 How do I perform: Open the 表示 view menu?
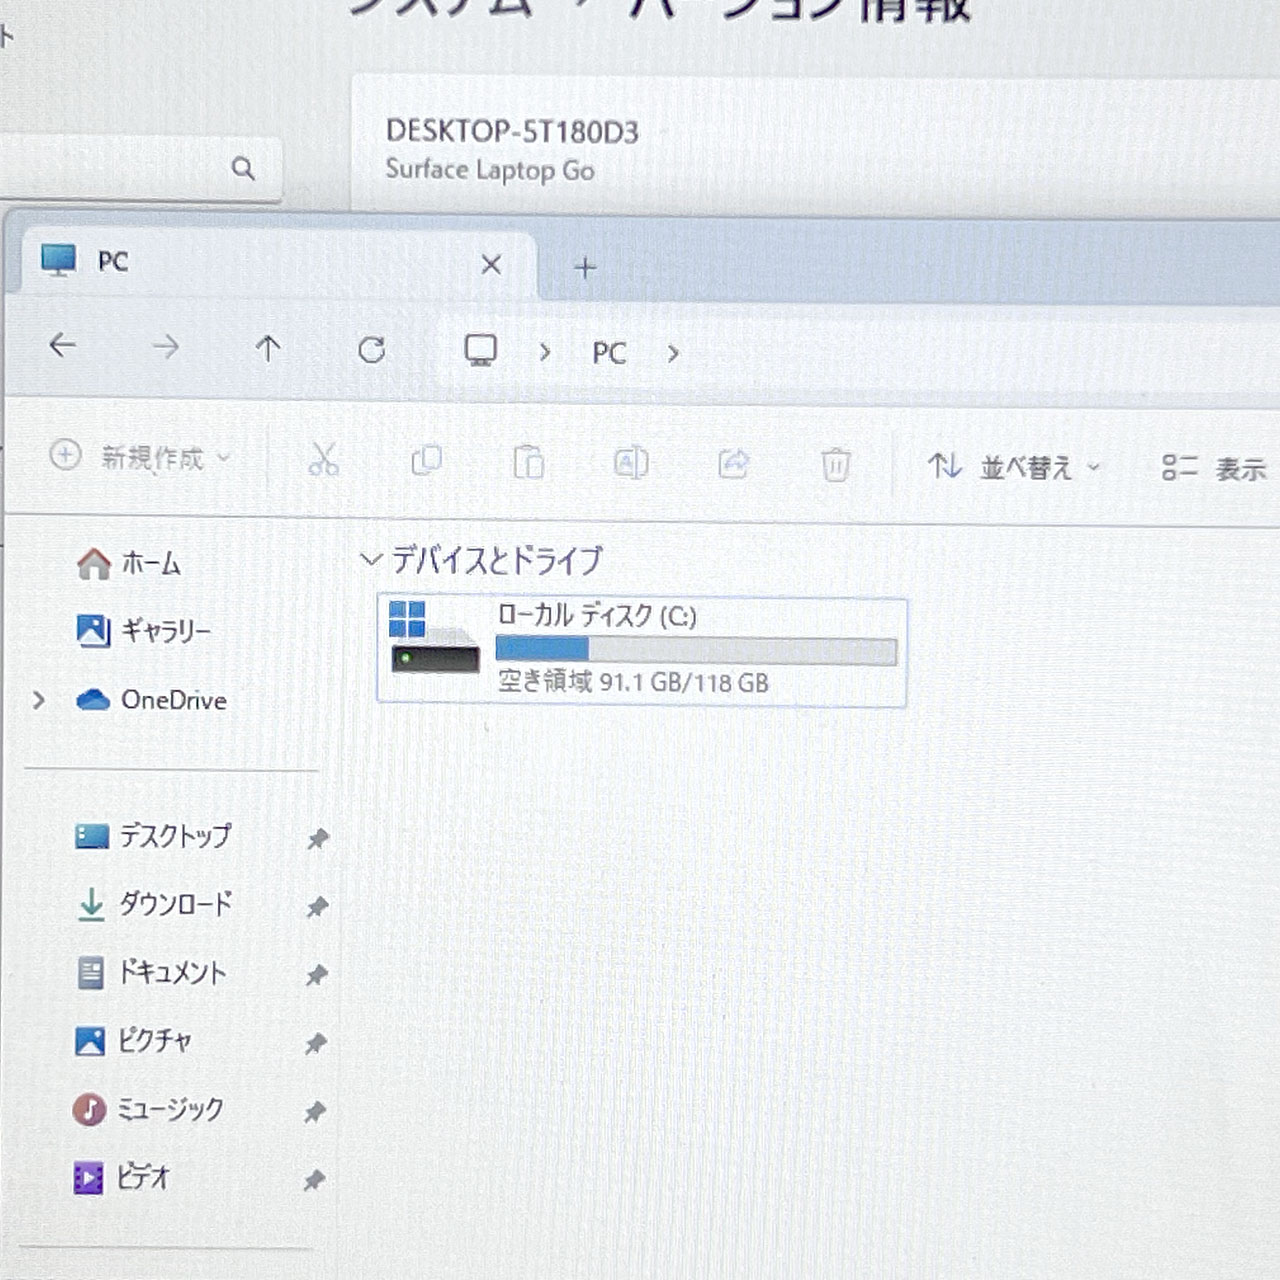(x=1214, y=468)
